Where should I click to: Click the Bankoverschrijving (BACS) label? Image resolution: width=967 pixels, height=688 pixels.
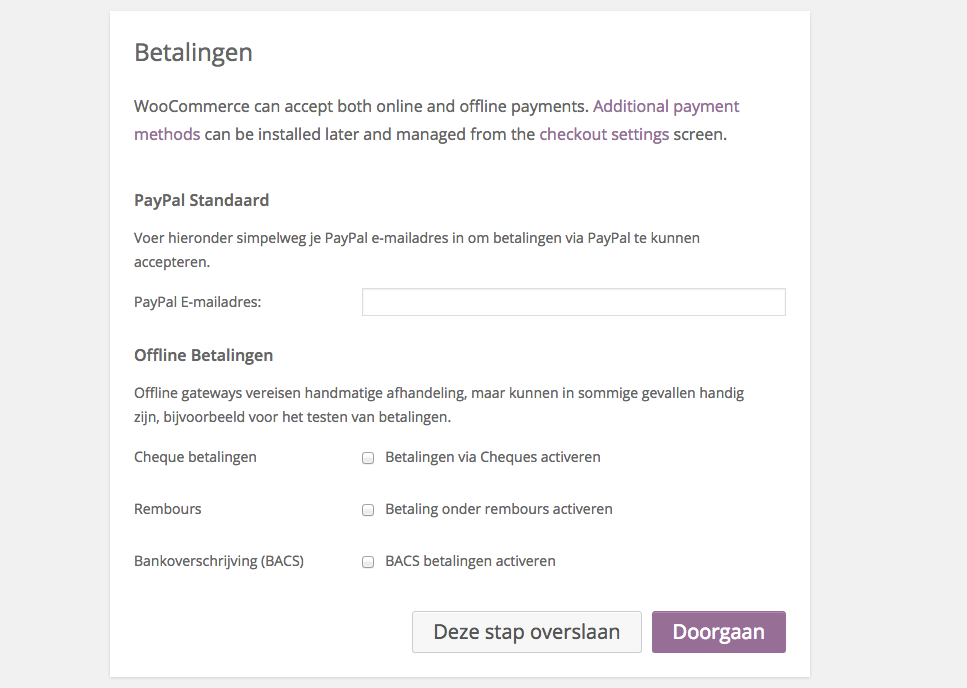[219, 561]
